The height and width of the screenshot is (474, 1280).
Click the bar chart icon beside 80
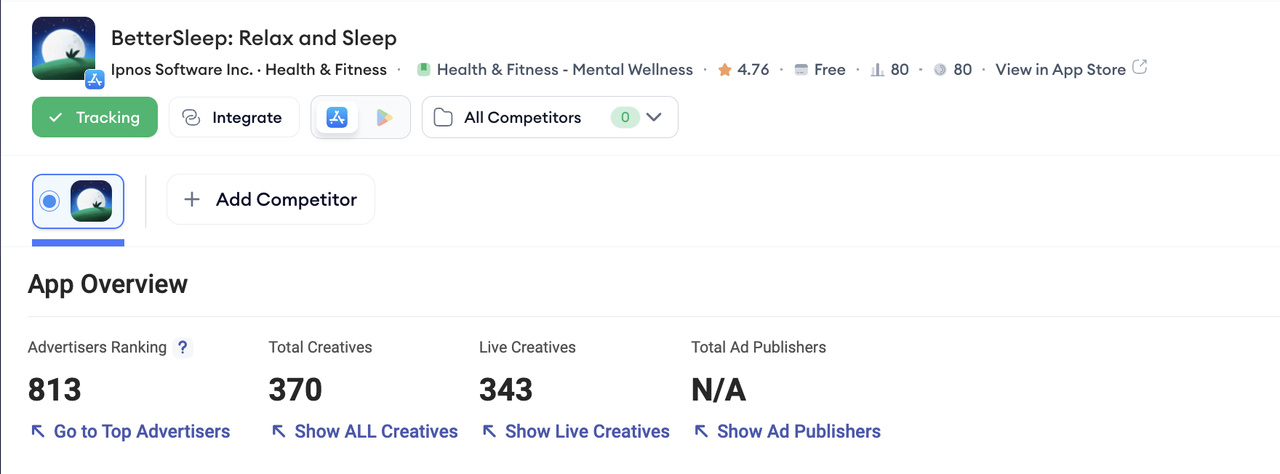(877, 69)
